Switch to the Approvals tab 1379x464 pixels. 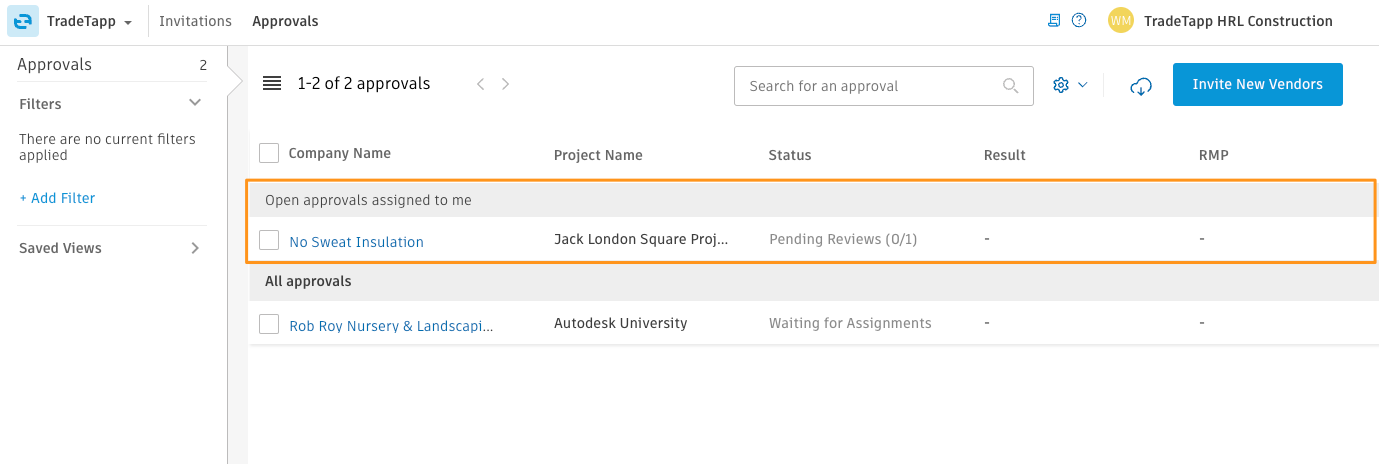285,21
